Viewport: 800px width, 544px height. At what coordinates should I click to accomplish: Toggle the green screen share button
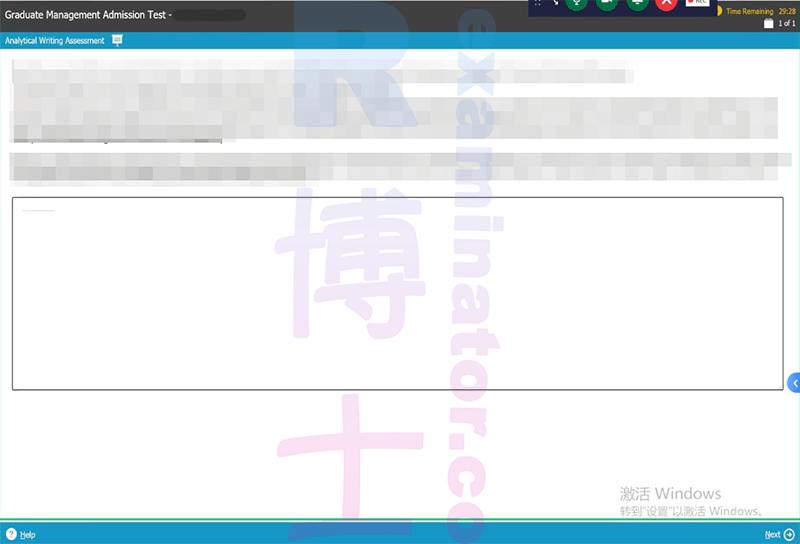[x=637, y=3]
